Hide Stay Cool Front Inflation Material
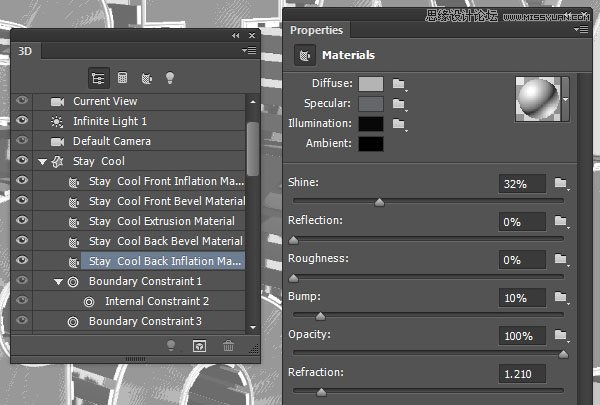 tap(22, 180)
